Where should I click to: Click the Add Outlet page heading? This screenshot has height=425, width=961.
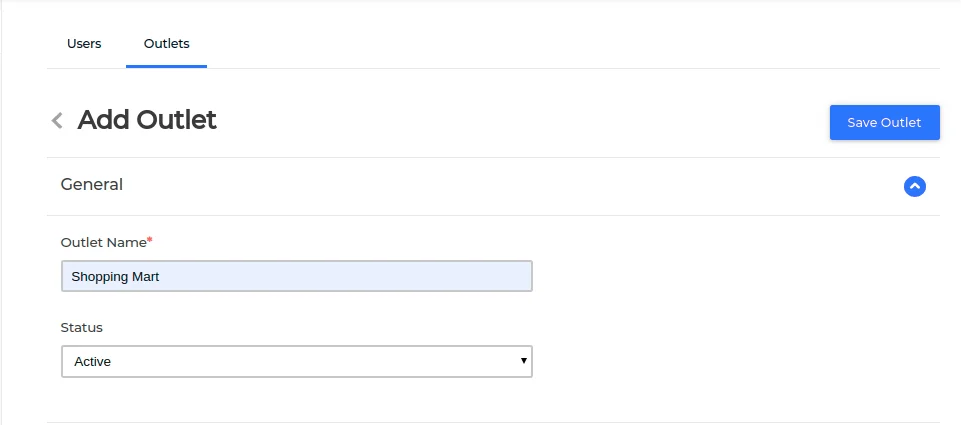click(x=146, y=120)
